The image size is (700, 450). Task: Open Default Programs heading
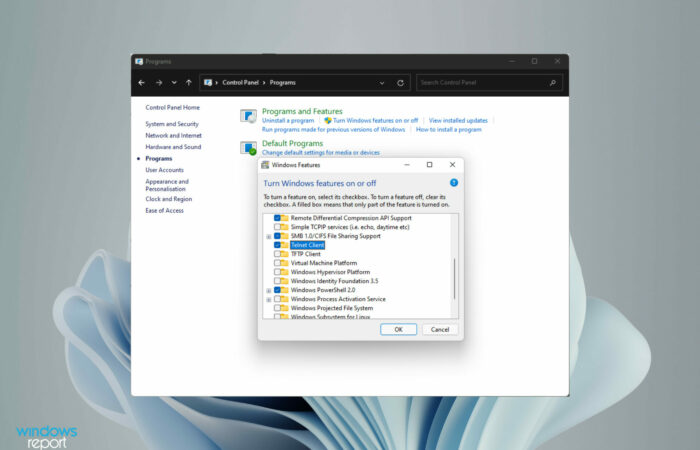(x=292, y=143)
